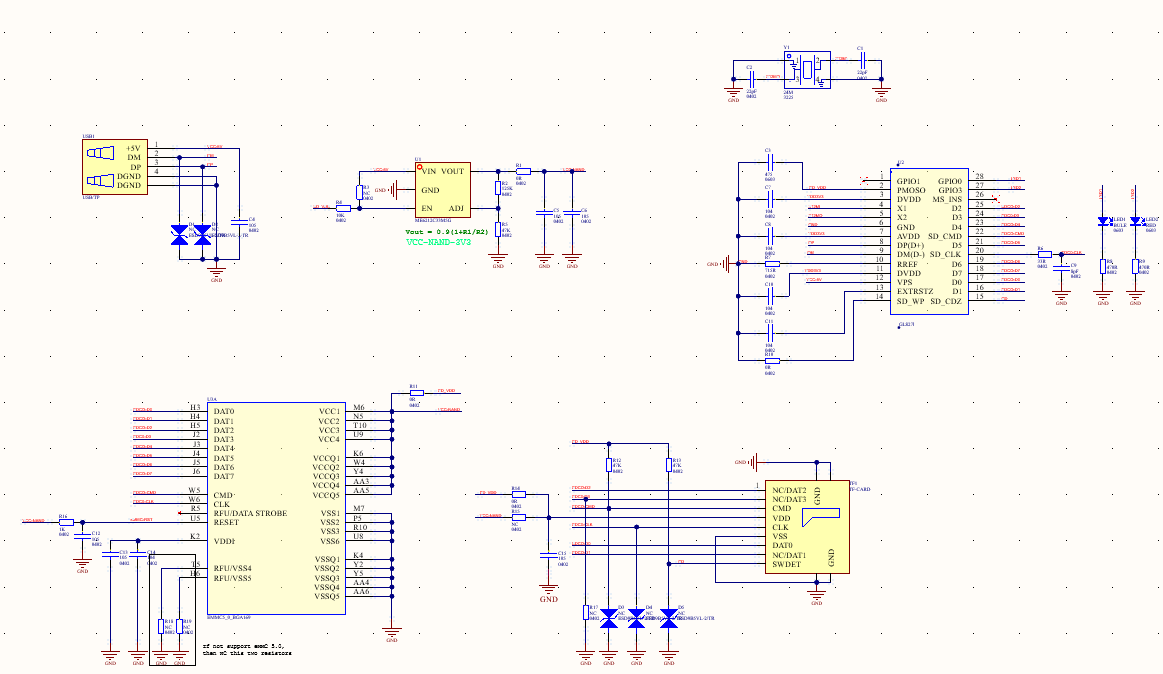1163x674 pixels.
Task: Select capacitor C4 by the USB connector
Action: click(x=239, y=220)
